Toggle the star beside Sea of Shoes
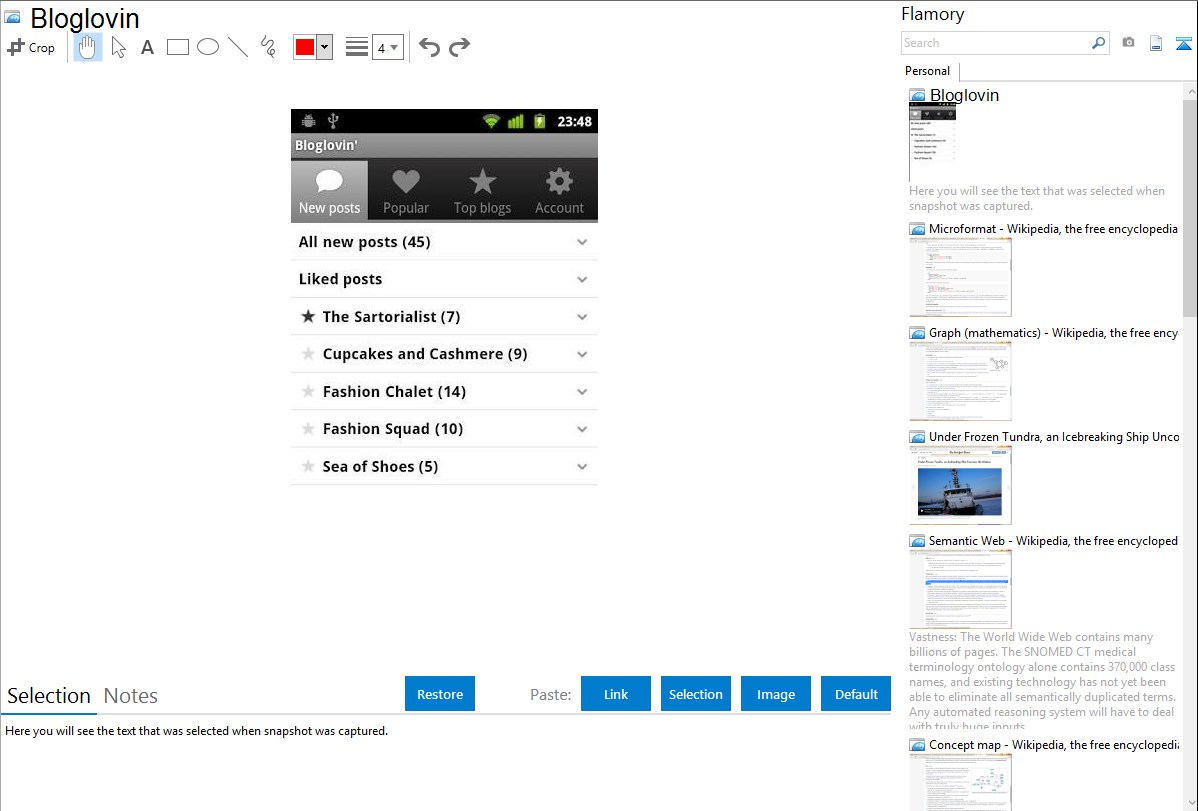The height and width of the screenshot is (811, 1198). click(x=308, y=466)
